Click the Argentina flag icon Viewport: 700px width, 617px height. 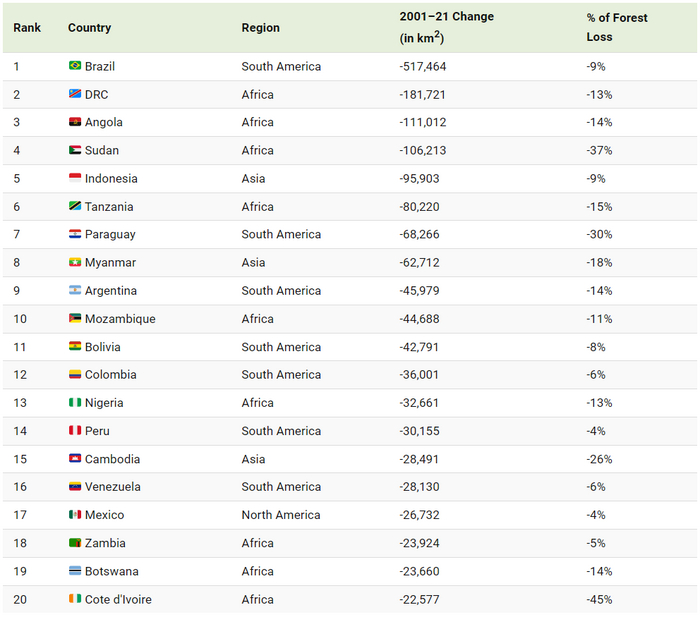[75, 290]
